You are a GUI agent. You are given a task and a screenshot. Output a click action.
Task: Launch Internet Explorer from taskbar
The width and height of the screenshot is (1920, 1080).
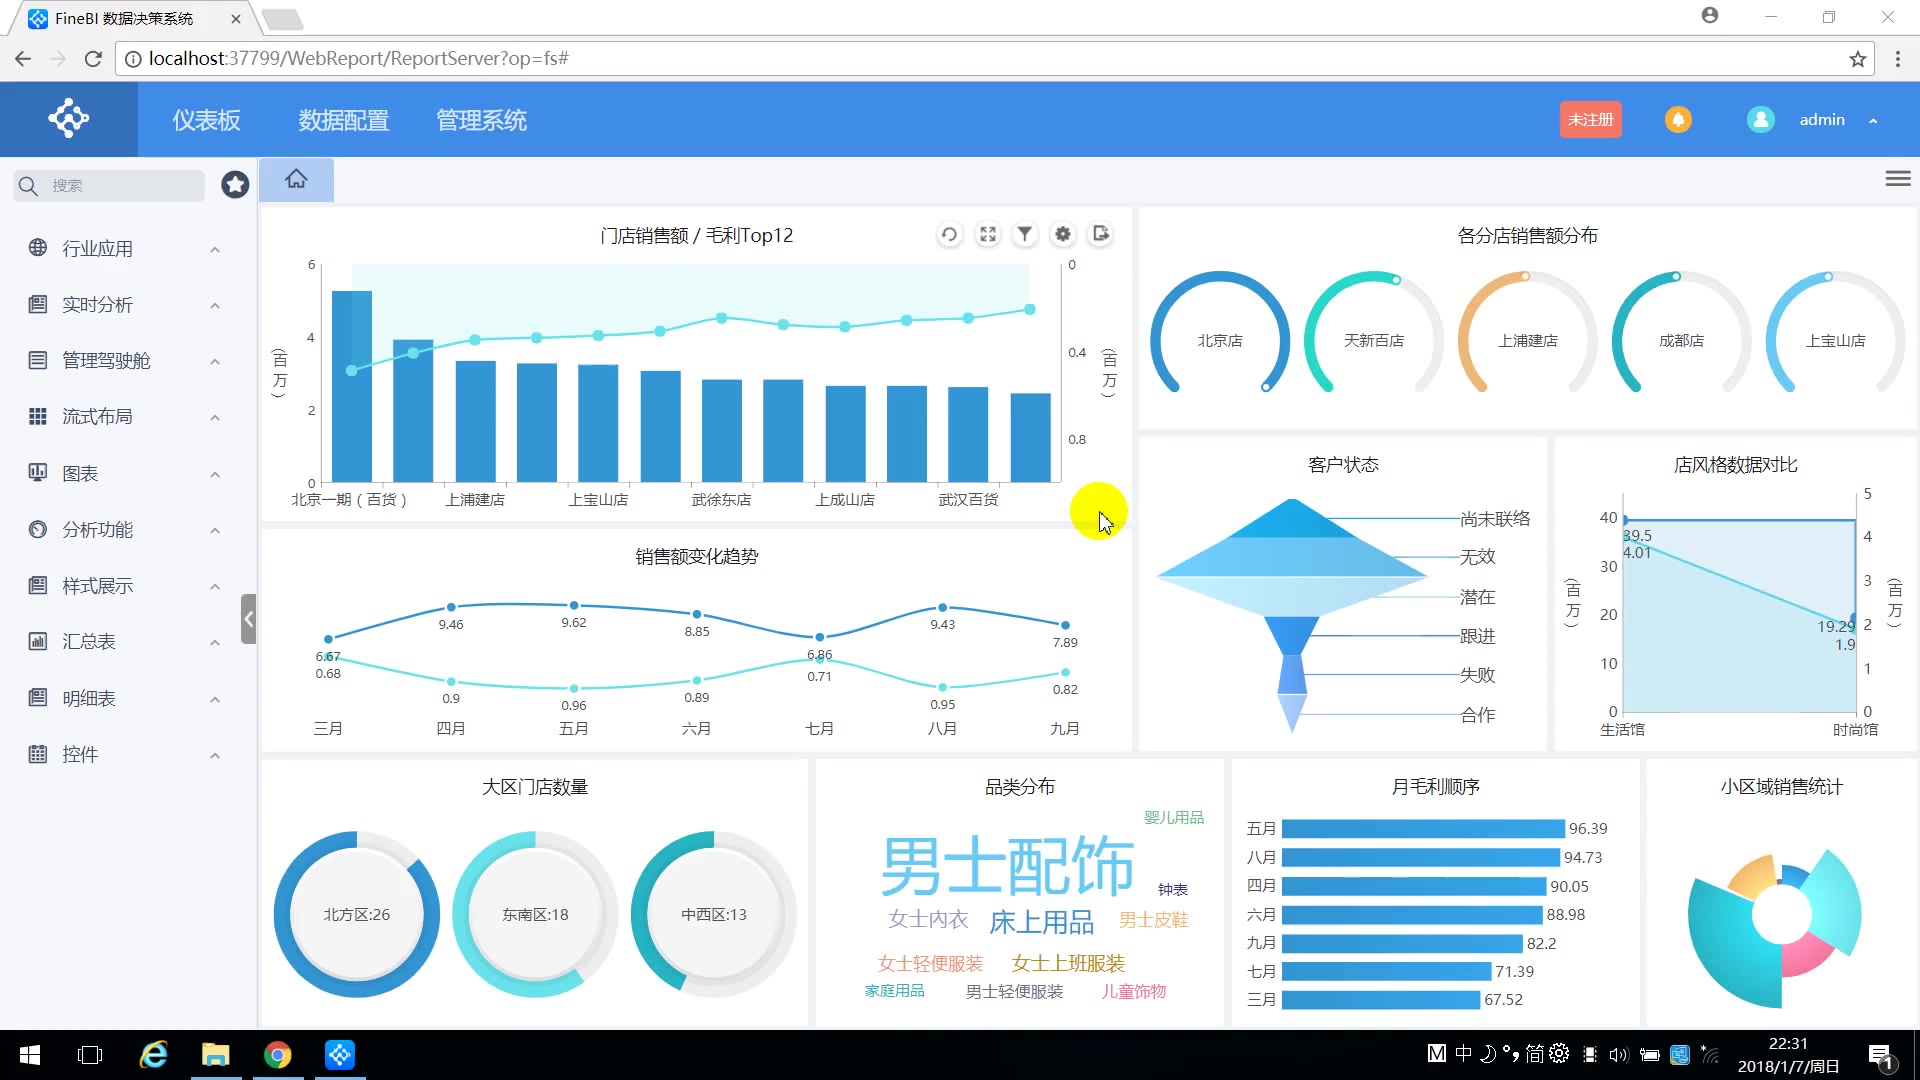click(153, 1055)
